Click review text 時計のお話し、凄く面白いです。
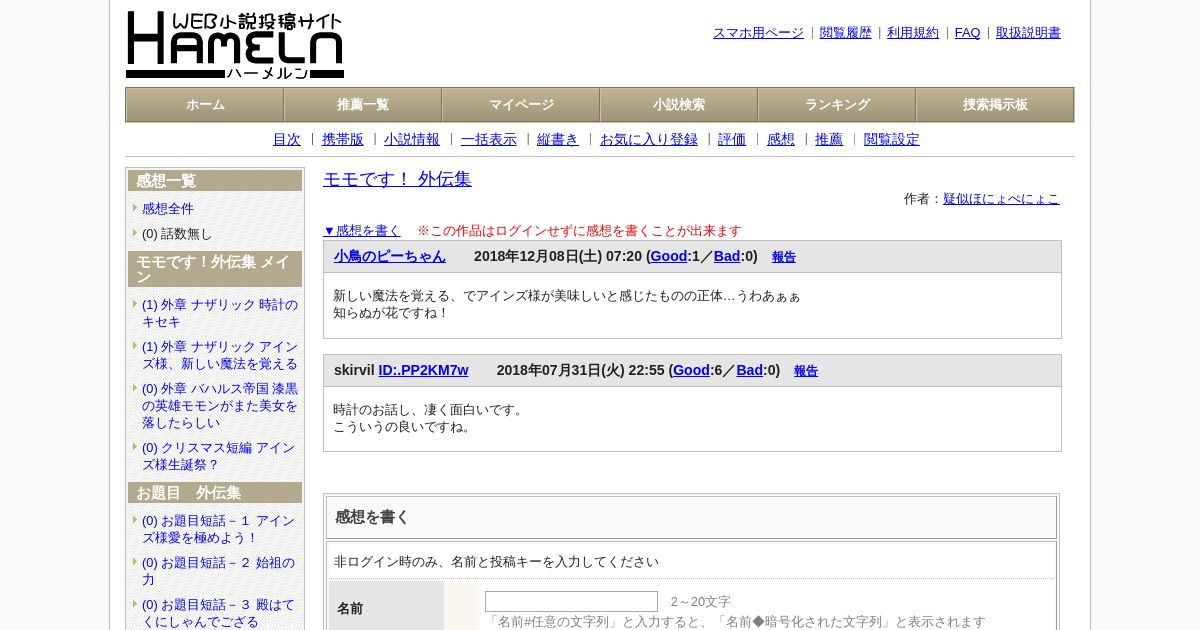 (x=429, y=410)
